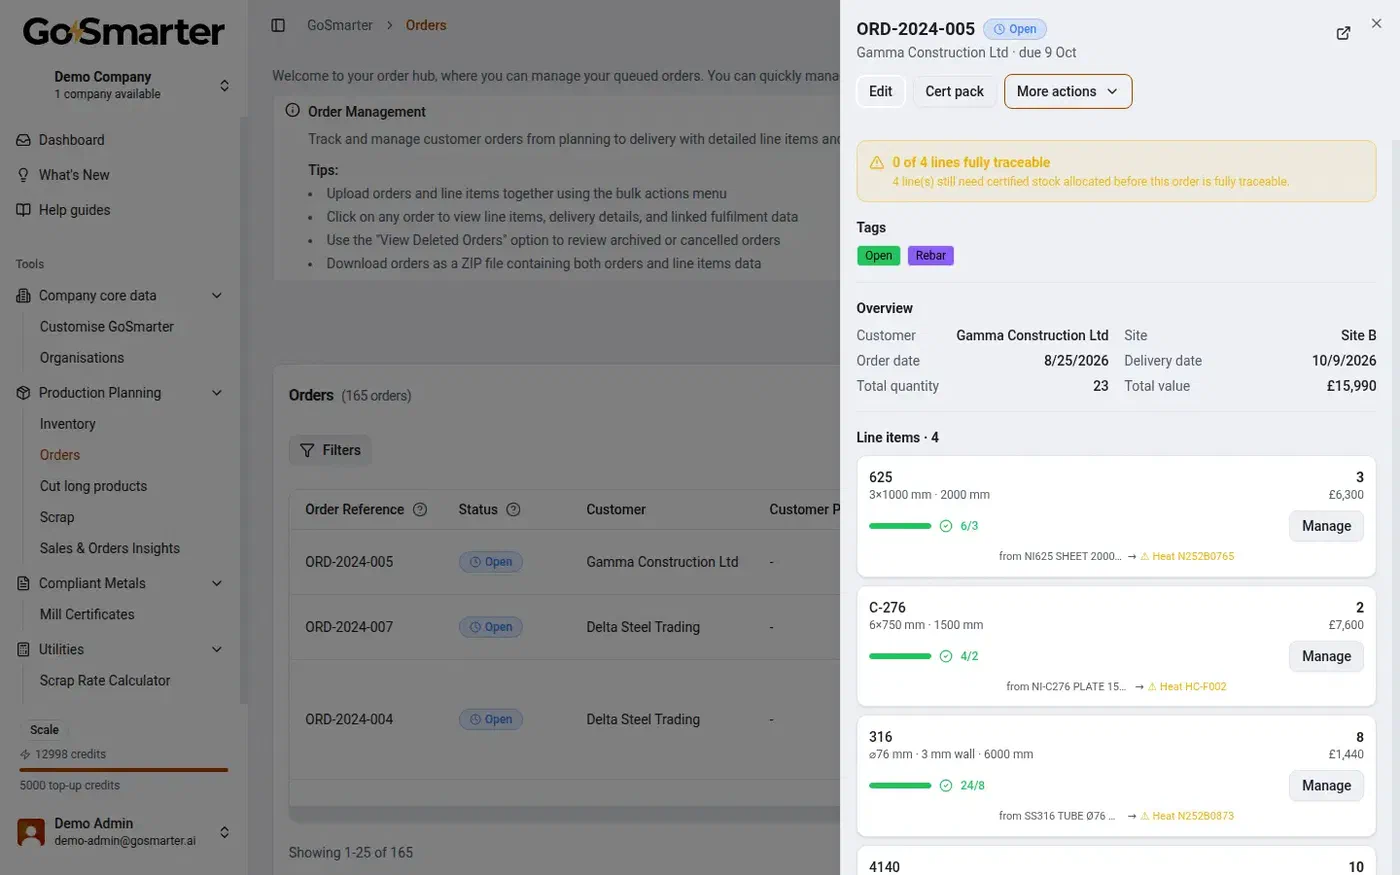Click the Order Reference help icon
The image size is (1400, 875).
pos(420,509)
